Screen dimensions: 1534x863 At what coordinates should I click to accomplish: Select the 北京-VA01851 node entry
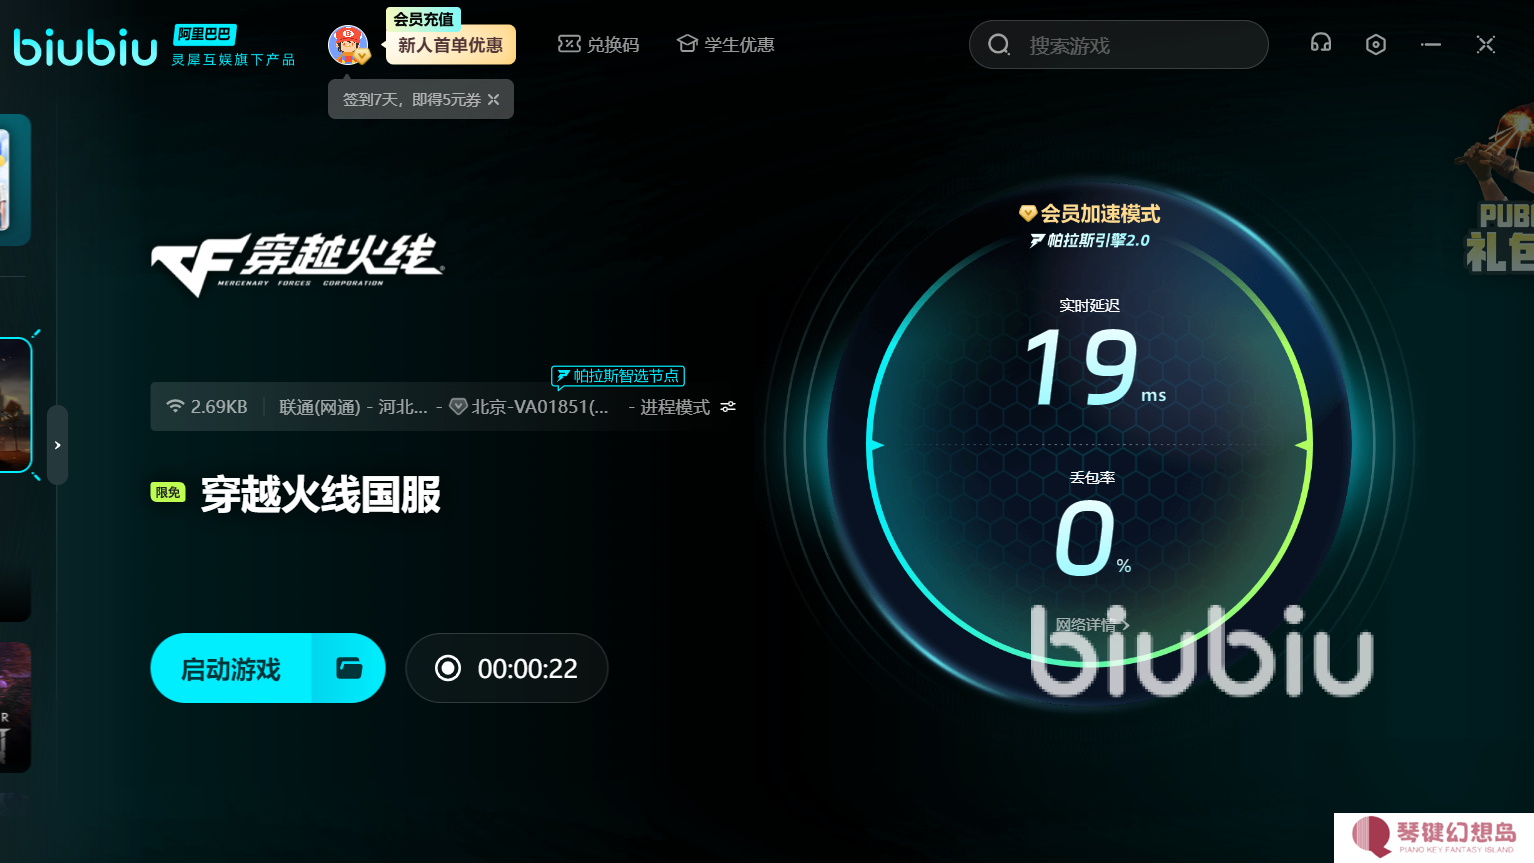click(529, 407)
